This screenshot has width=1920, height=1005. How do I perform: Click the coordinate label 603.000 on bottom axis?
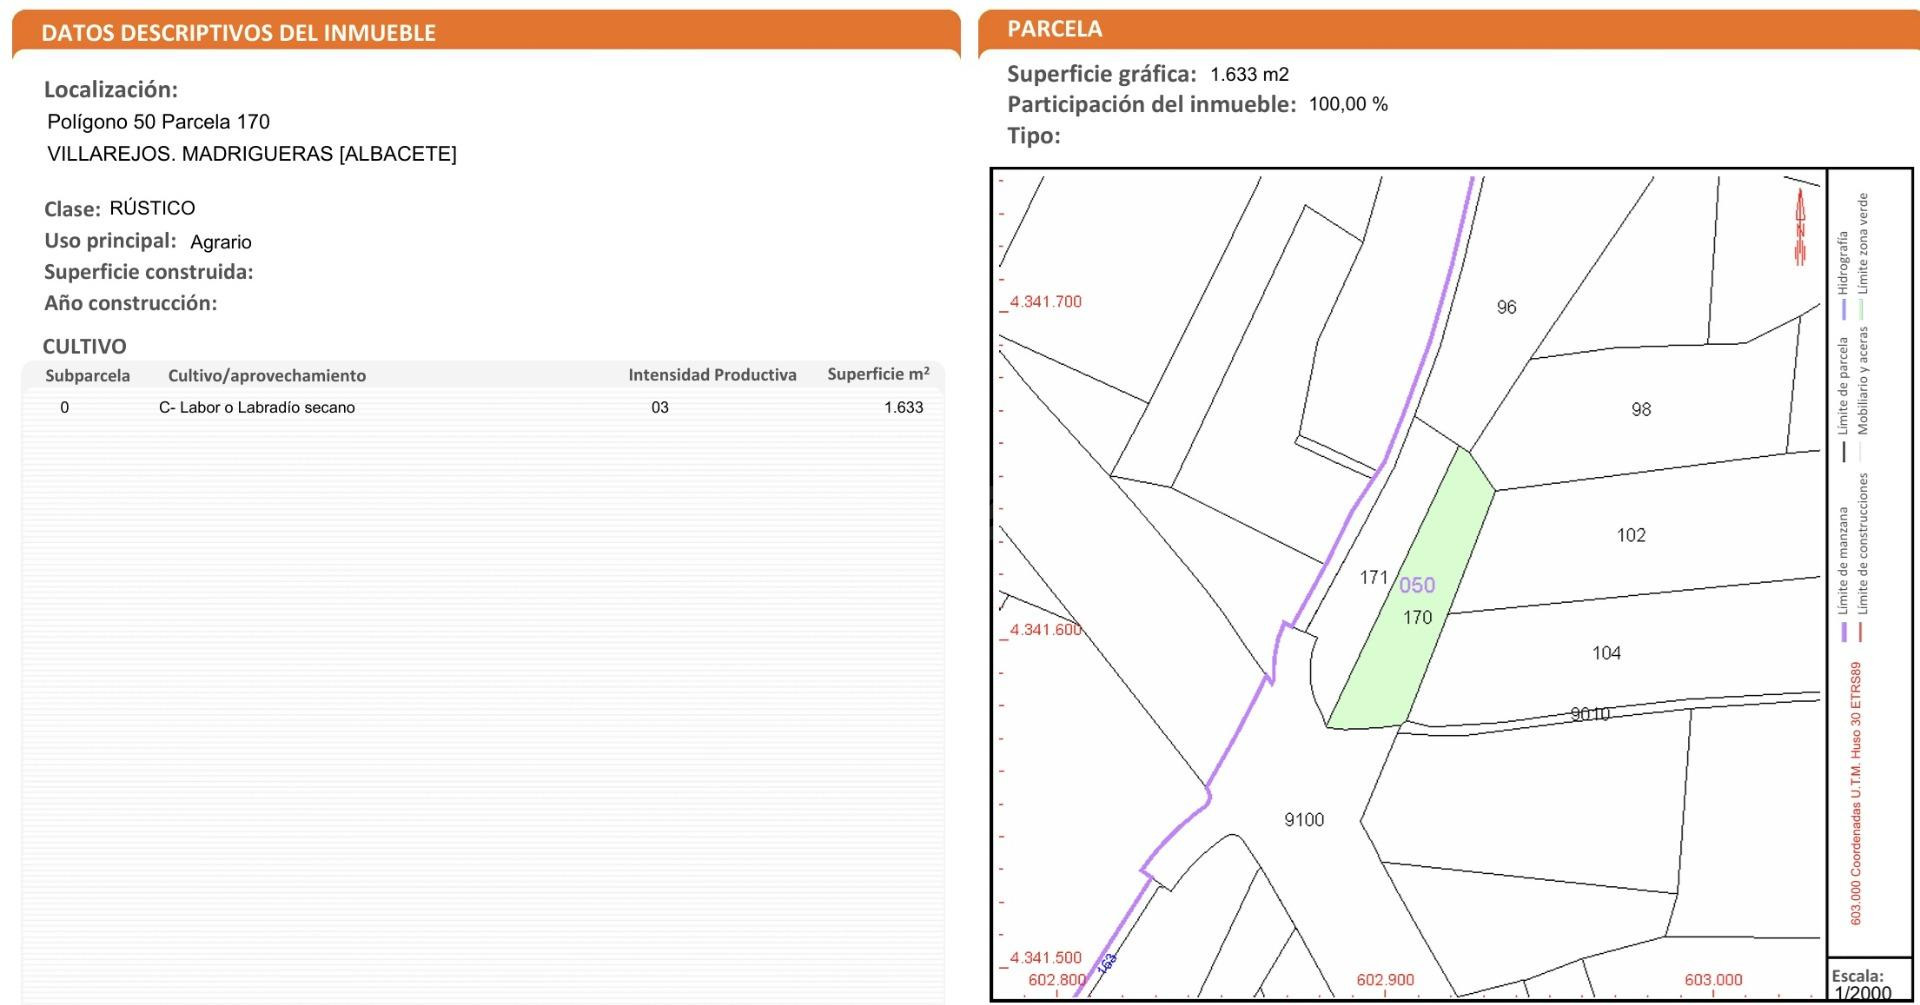tap(1713, 980)
